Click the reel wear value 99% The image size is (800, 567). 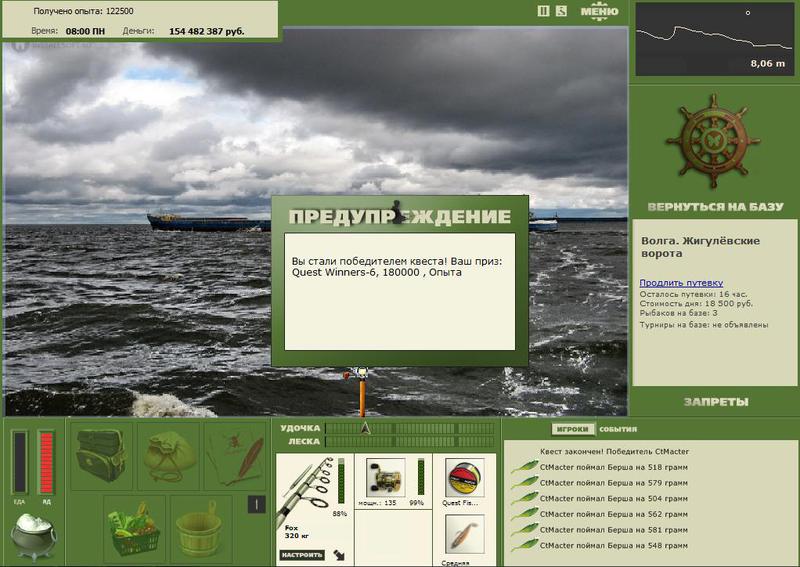coord(416,503)
